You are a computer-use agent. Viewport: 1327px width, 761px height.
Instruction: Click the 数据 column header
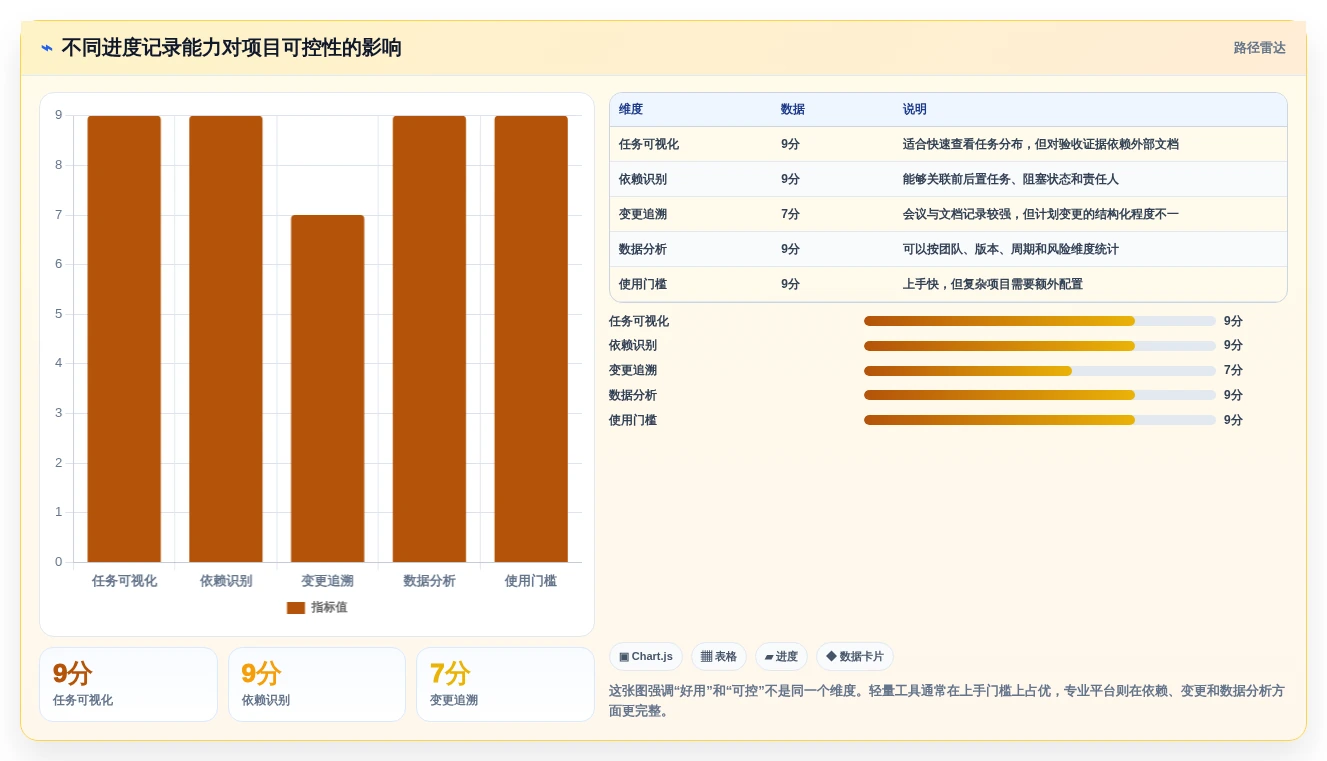tap(793, 109)
